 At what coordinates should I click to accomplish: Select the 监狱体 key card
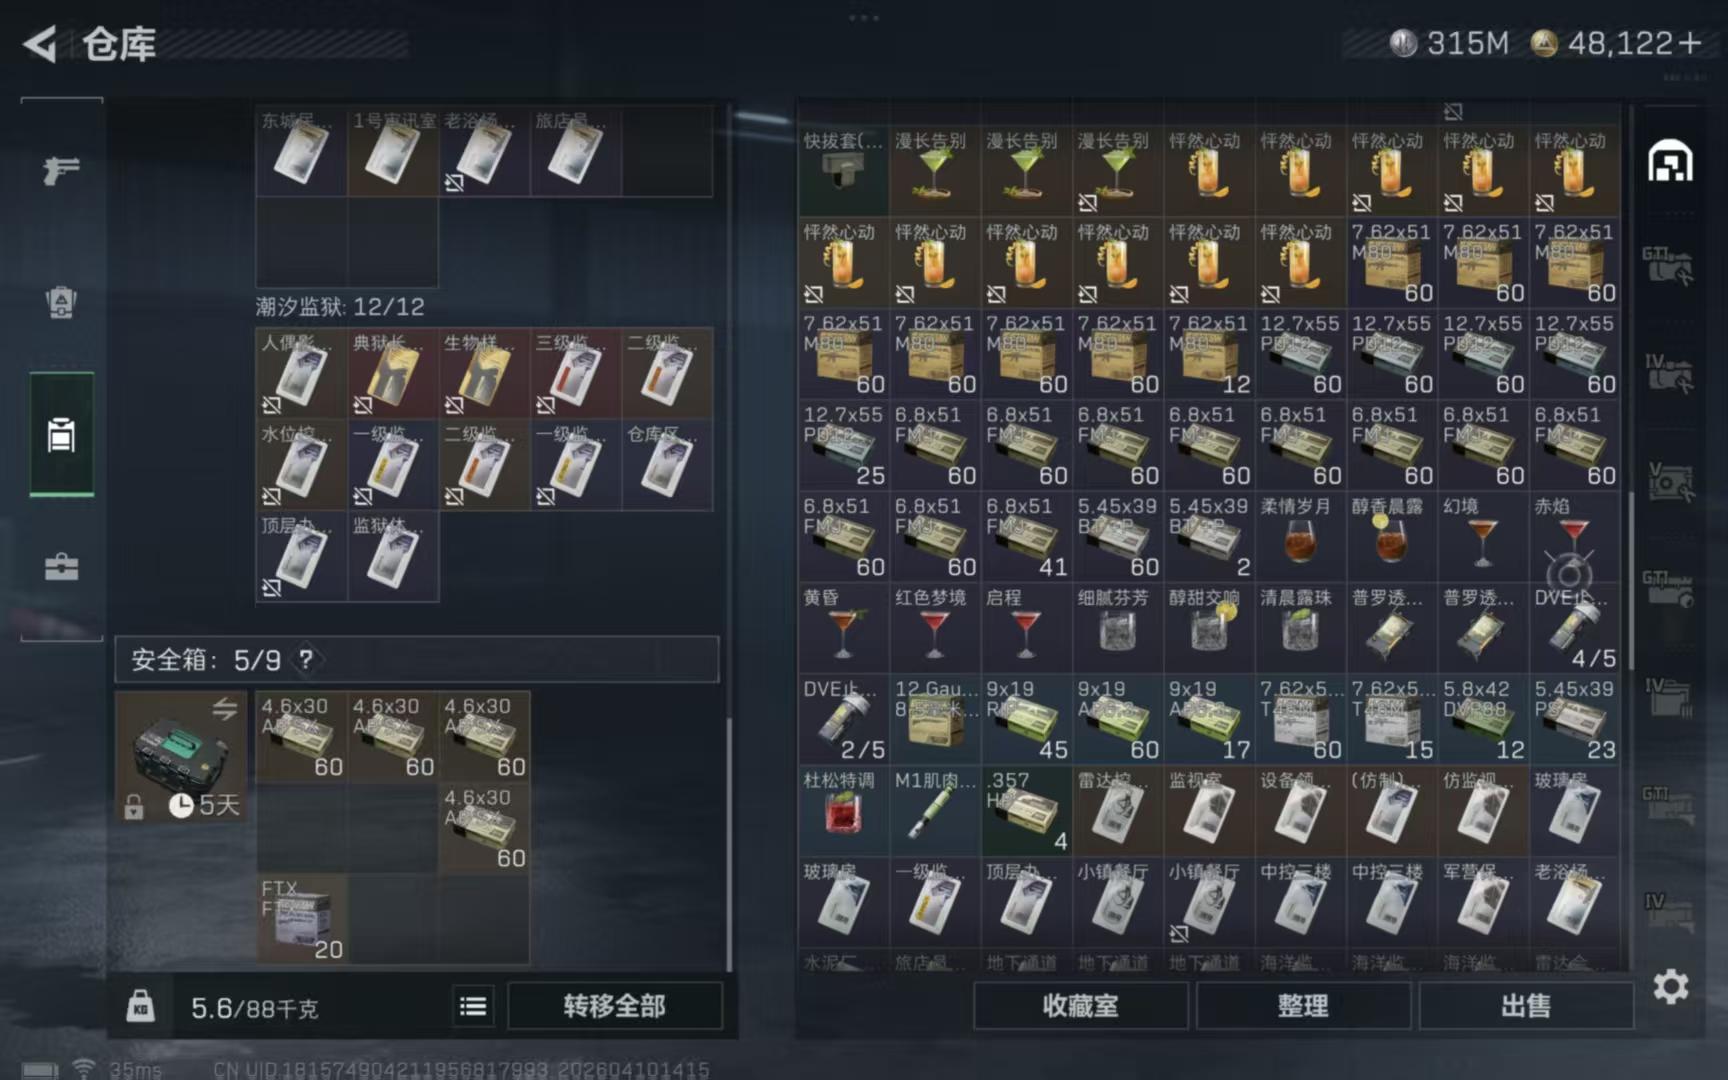point(393,556)
